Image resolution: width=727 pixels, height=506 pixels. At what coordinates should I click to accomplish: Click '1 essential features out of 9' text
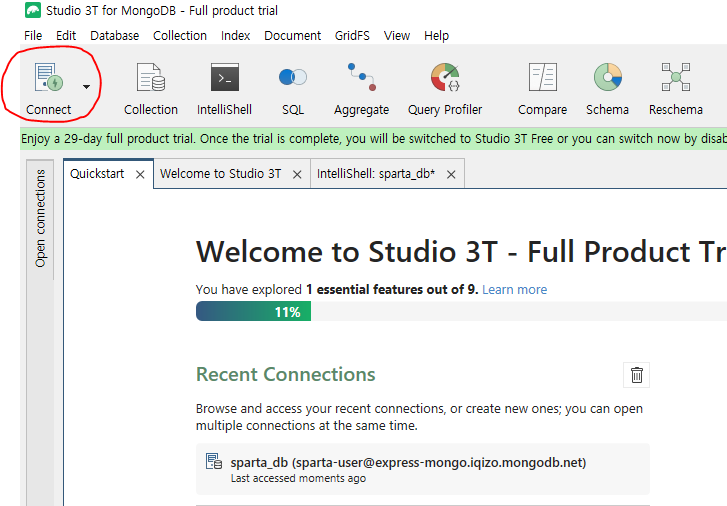click(392, 290)
